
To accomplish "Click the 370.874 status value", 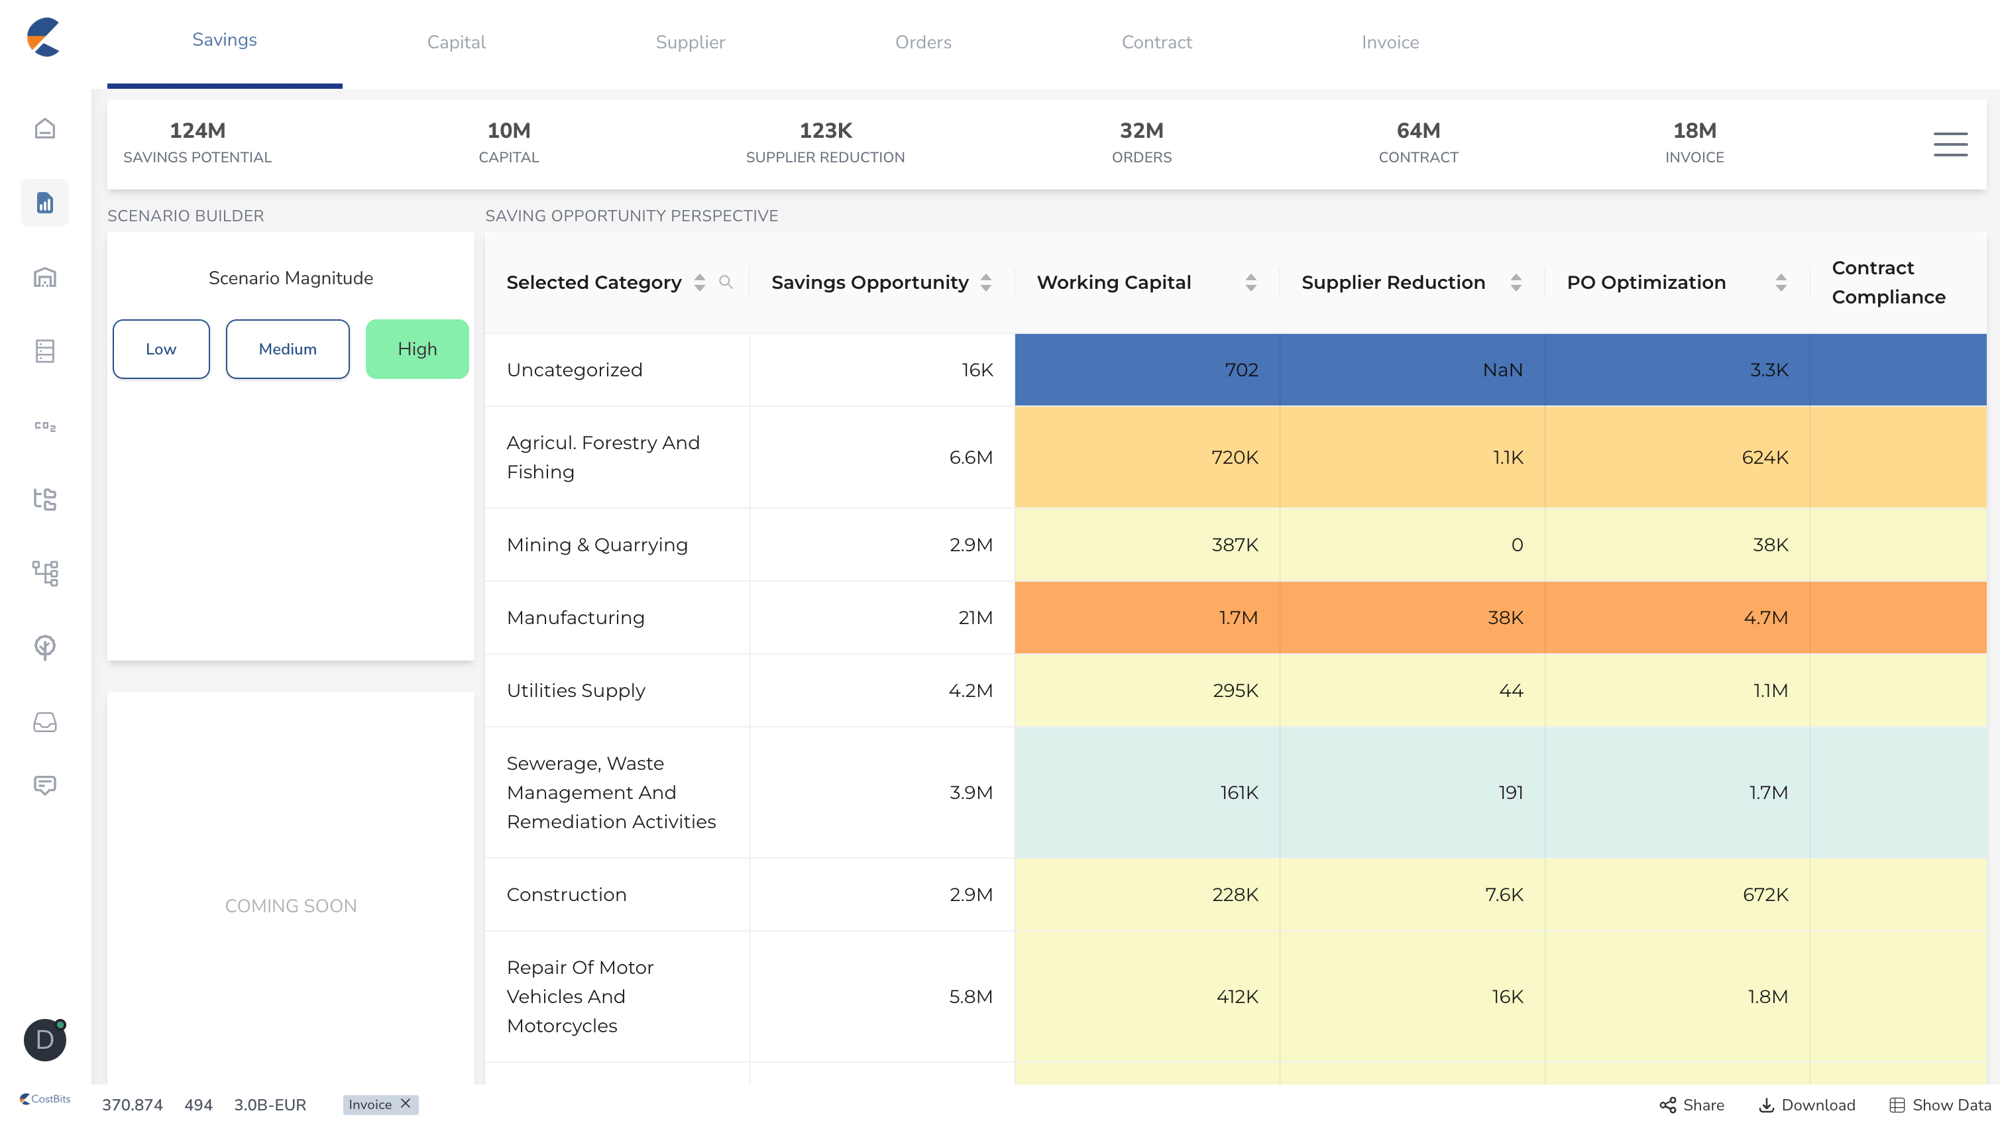I will (x=132, y=1105).
